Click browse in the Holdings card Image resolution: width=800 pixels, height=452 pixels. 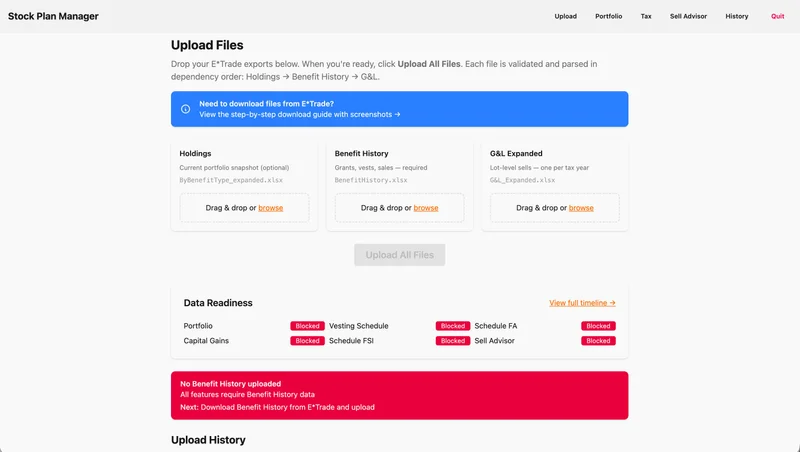[270, 208]
